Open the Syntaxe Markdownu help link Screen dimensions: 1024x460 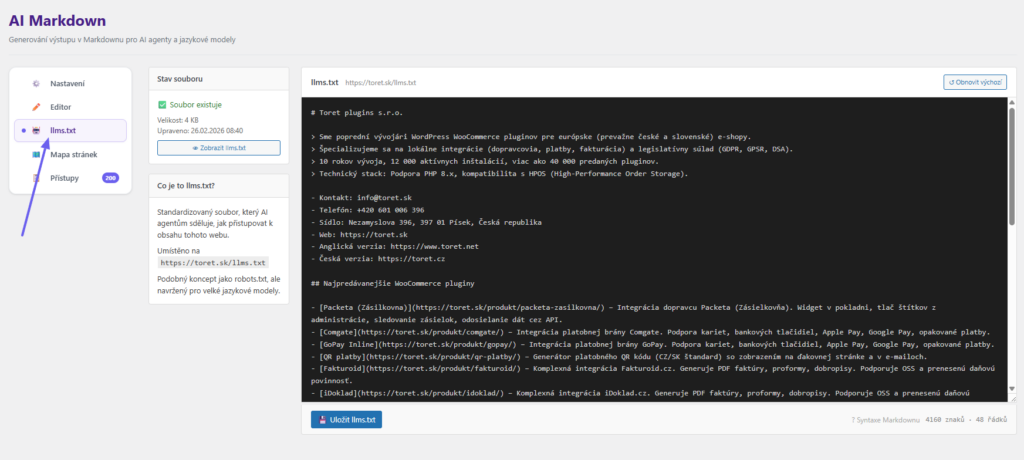pyautogui.click(x=885, y=419)
